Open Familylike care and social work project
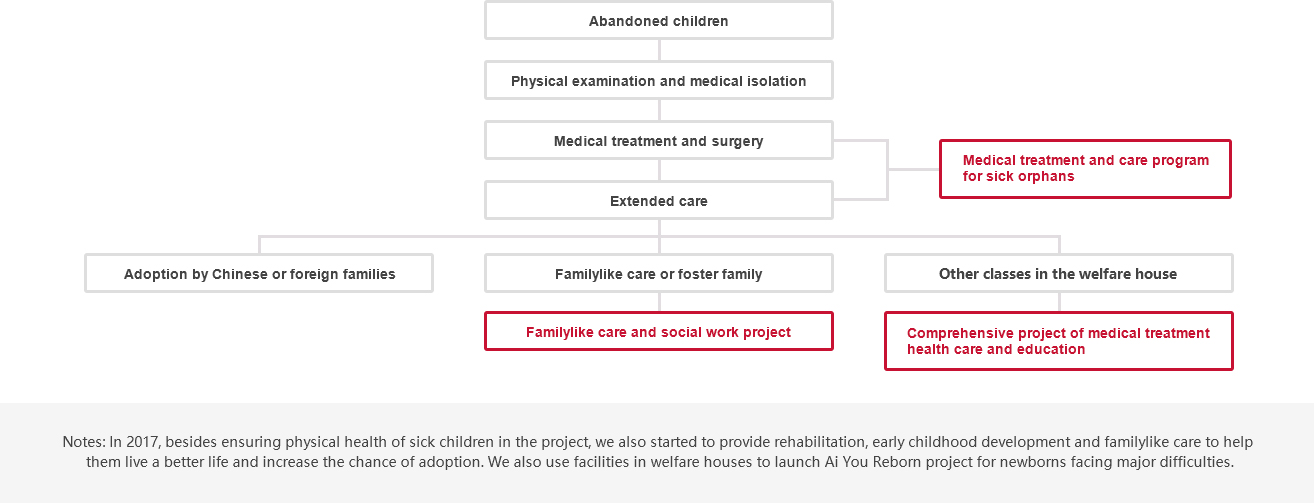This screenshot has height=503, width=1314. 658,331
